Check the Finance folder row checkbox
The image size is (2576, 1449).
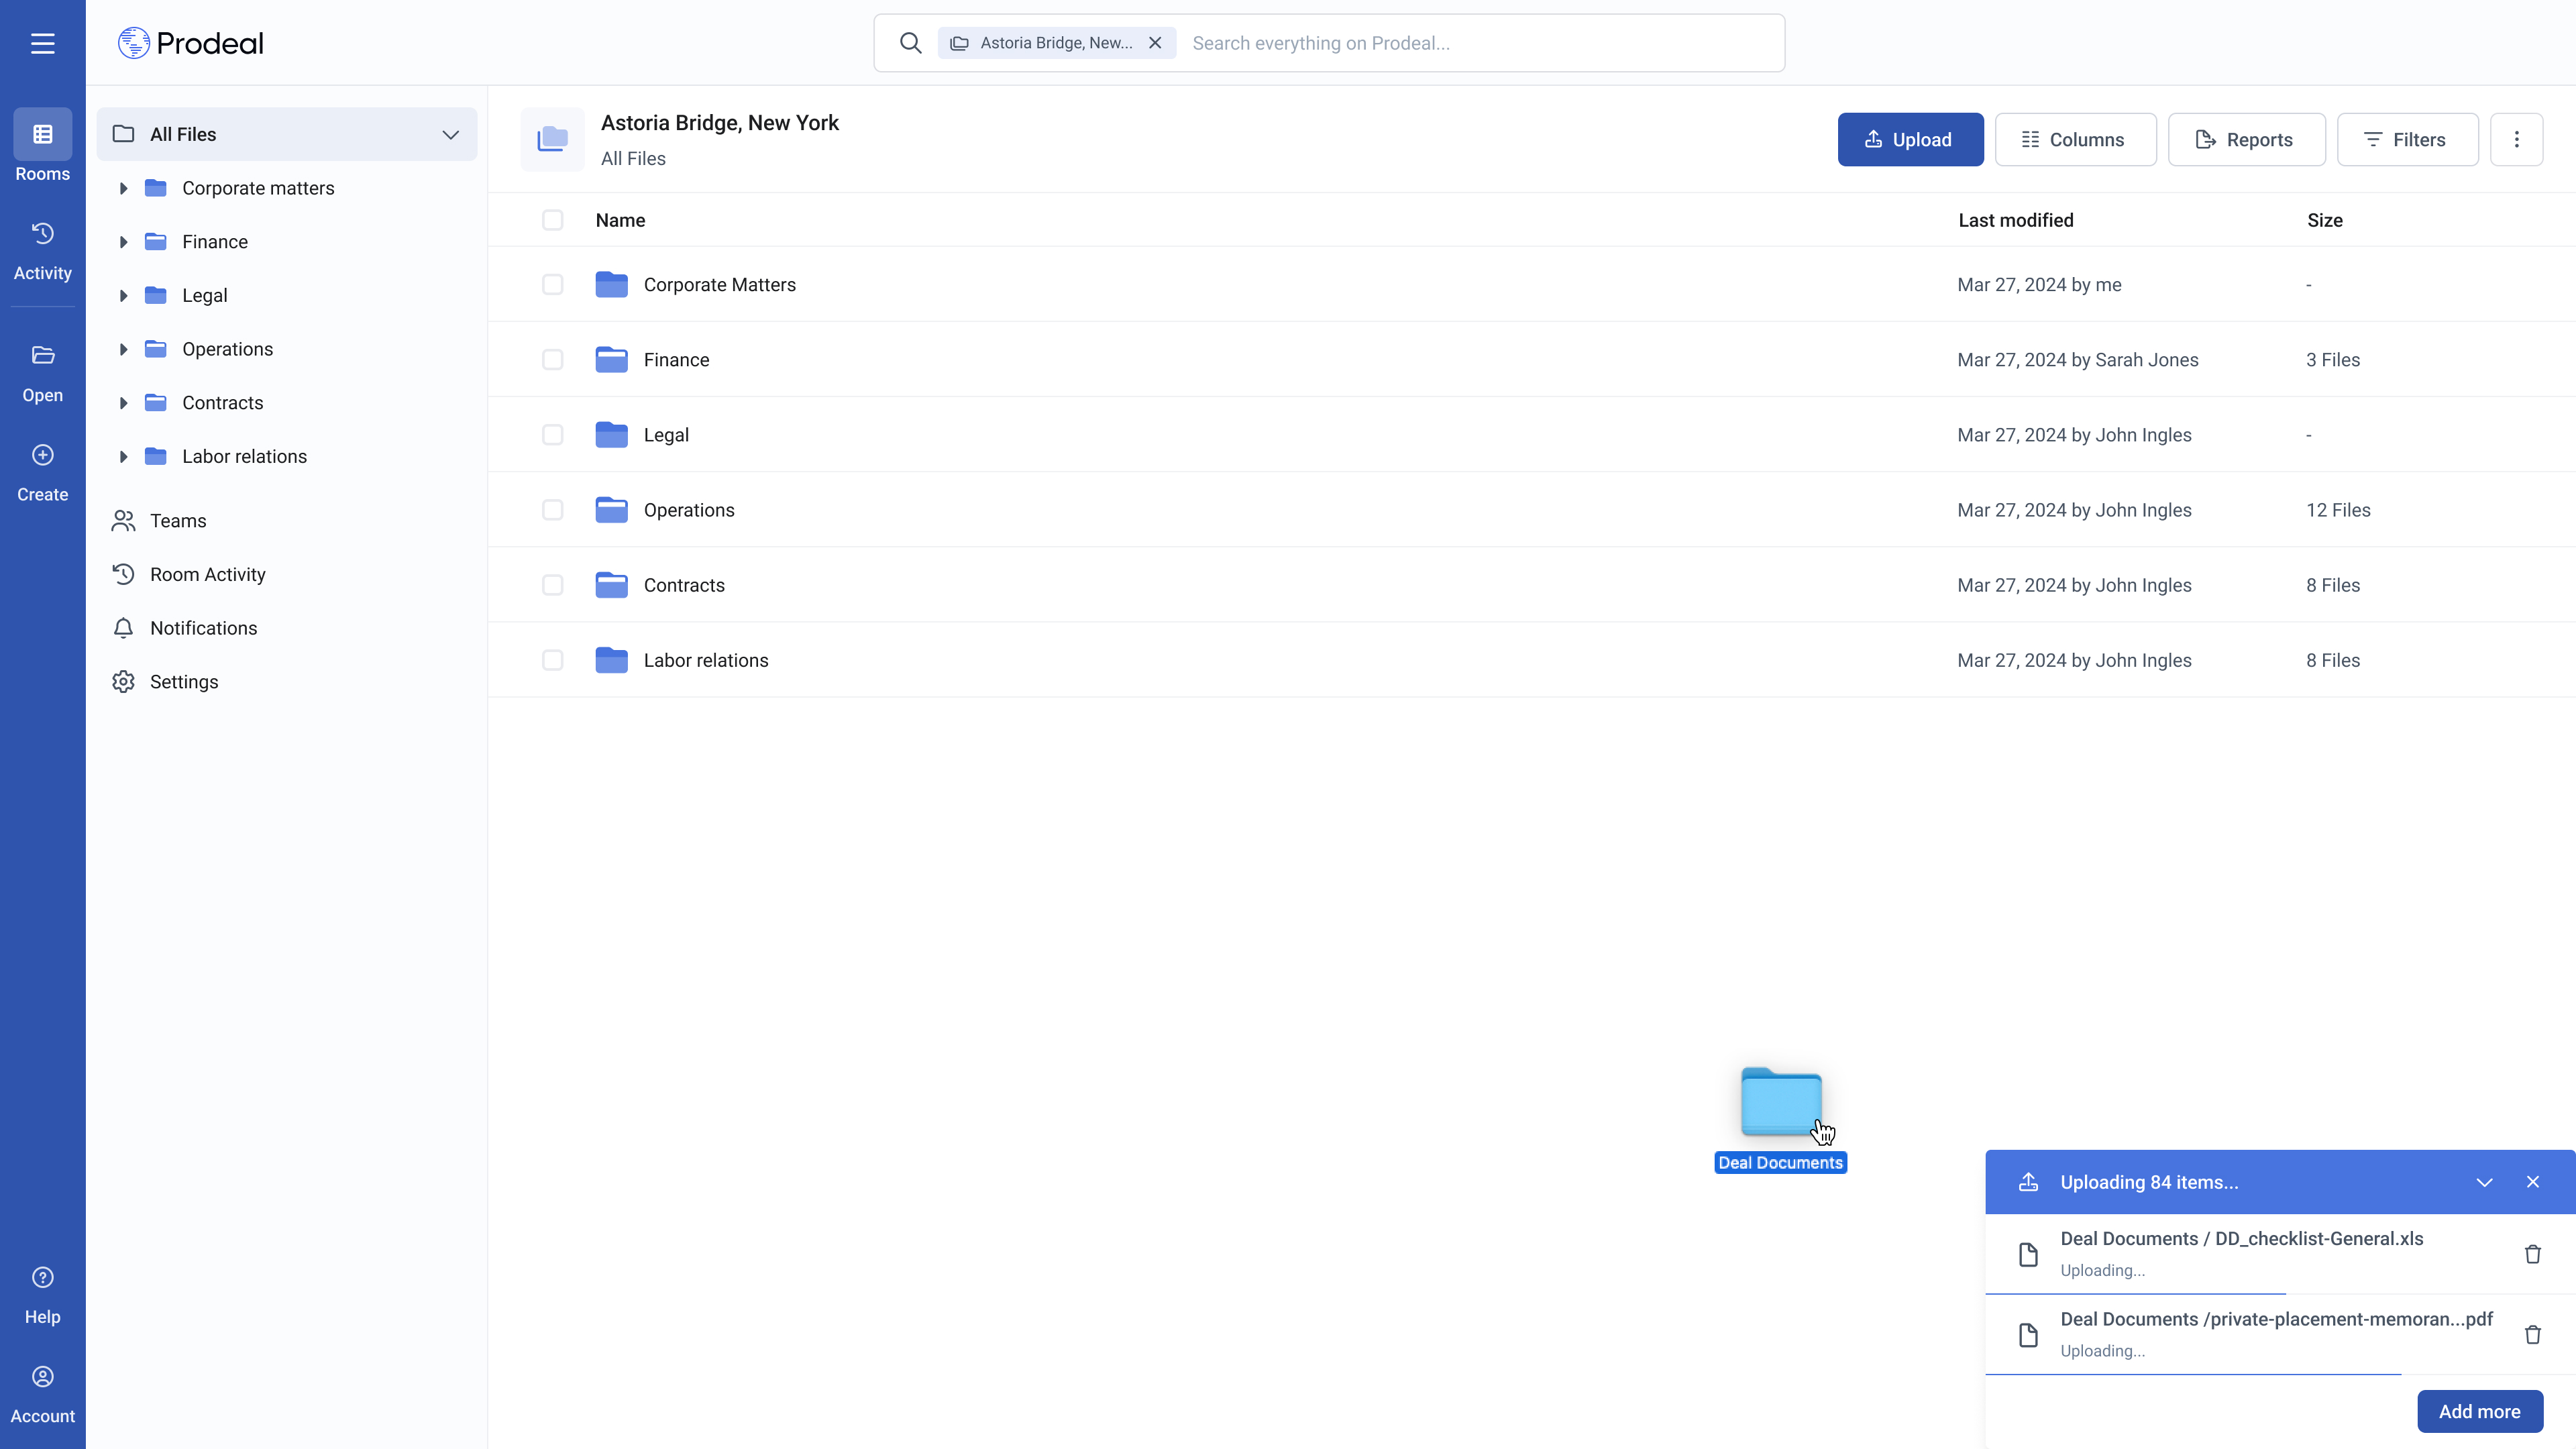552,360
